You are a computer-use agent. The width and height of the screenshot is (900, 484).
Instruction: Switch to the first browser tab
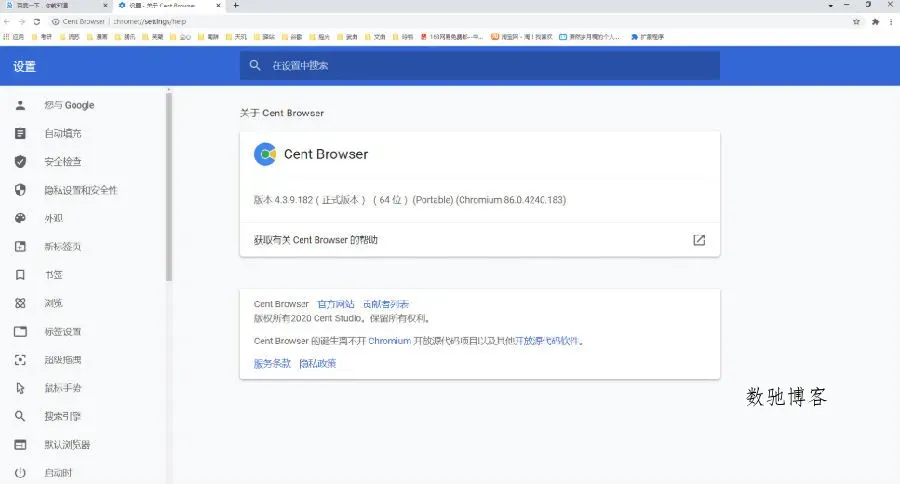56,5
